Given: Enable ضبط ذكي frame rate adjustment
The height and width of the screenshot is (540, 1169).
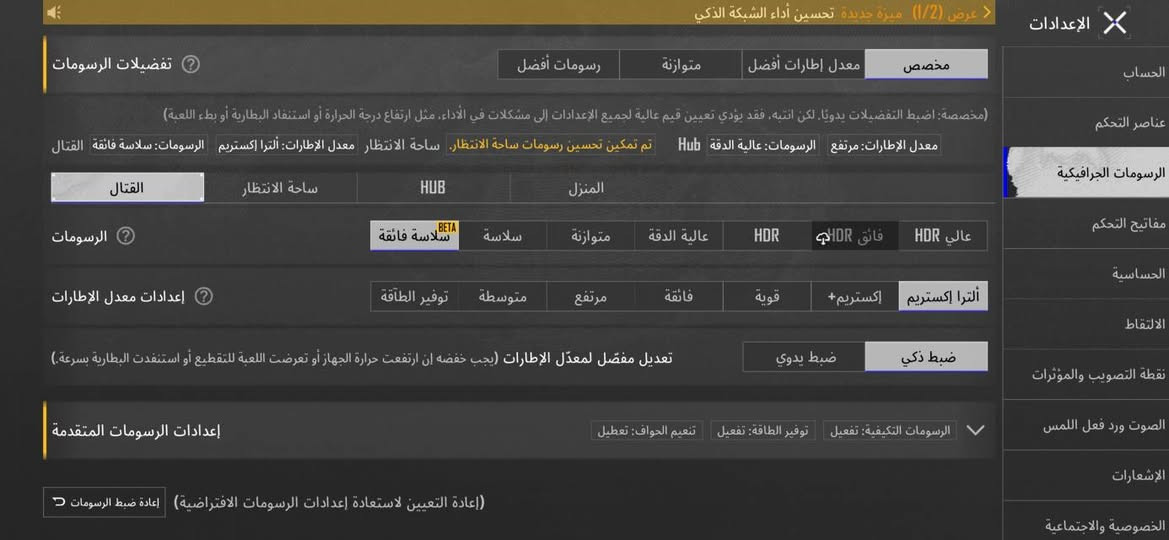Looking at the screenshot, I should 926,357.
